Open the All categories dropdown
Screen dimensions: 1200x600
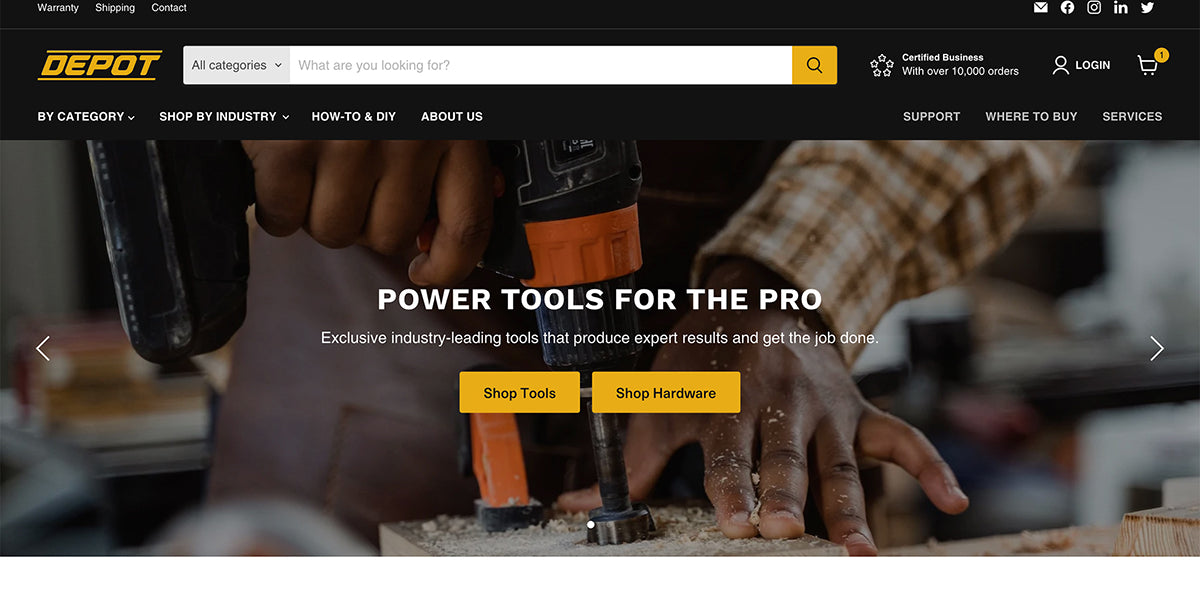click(237, 65)
